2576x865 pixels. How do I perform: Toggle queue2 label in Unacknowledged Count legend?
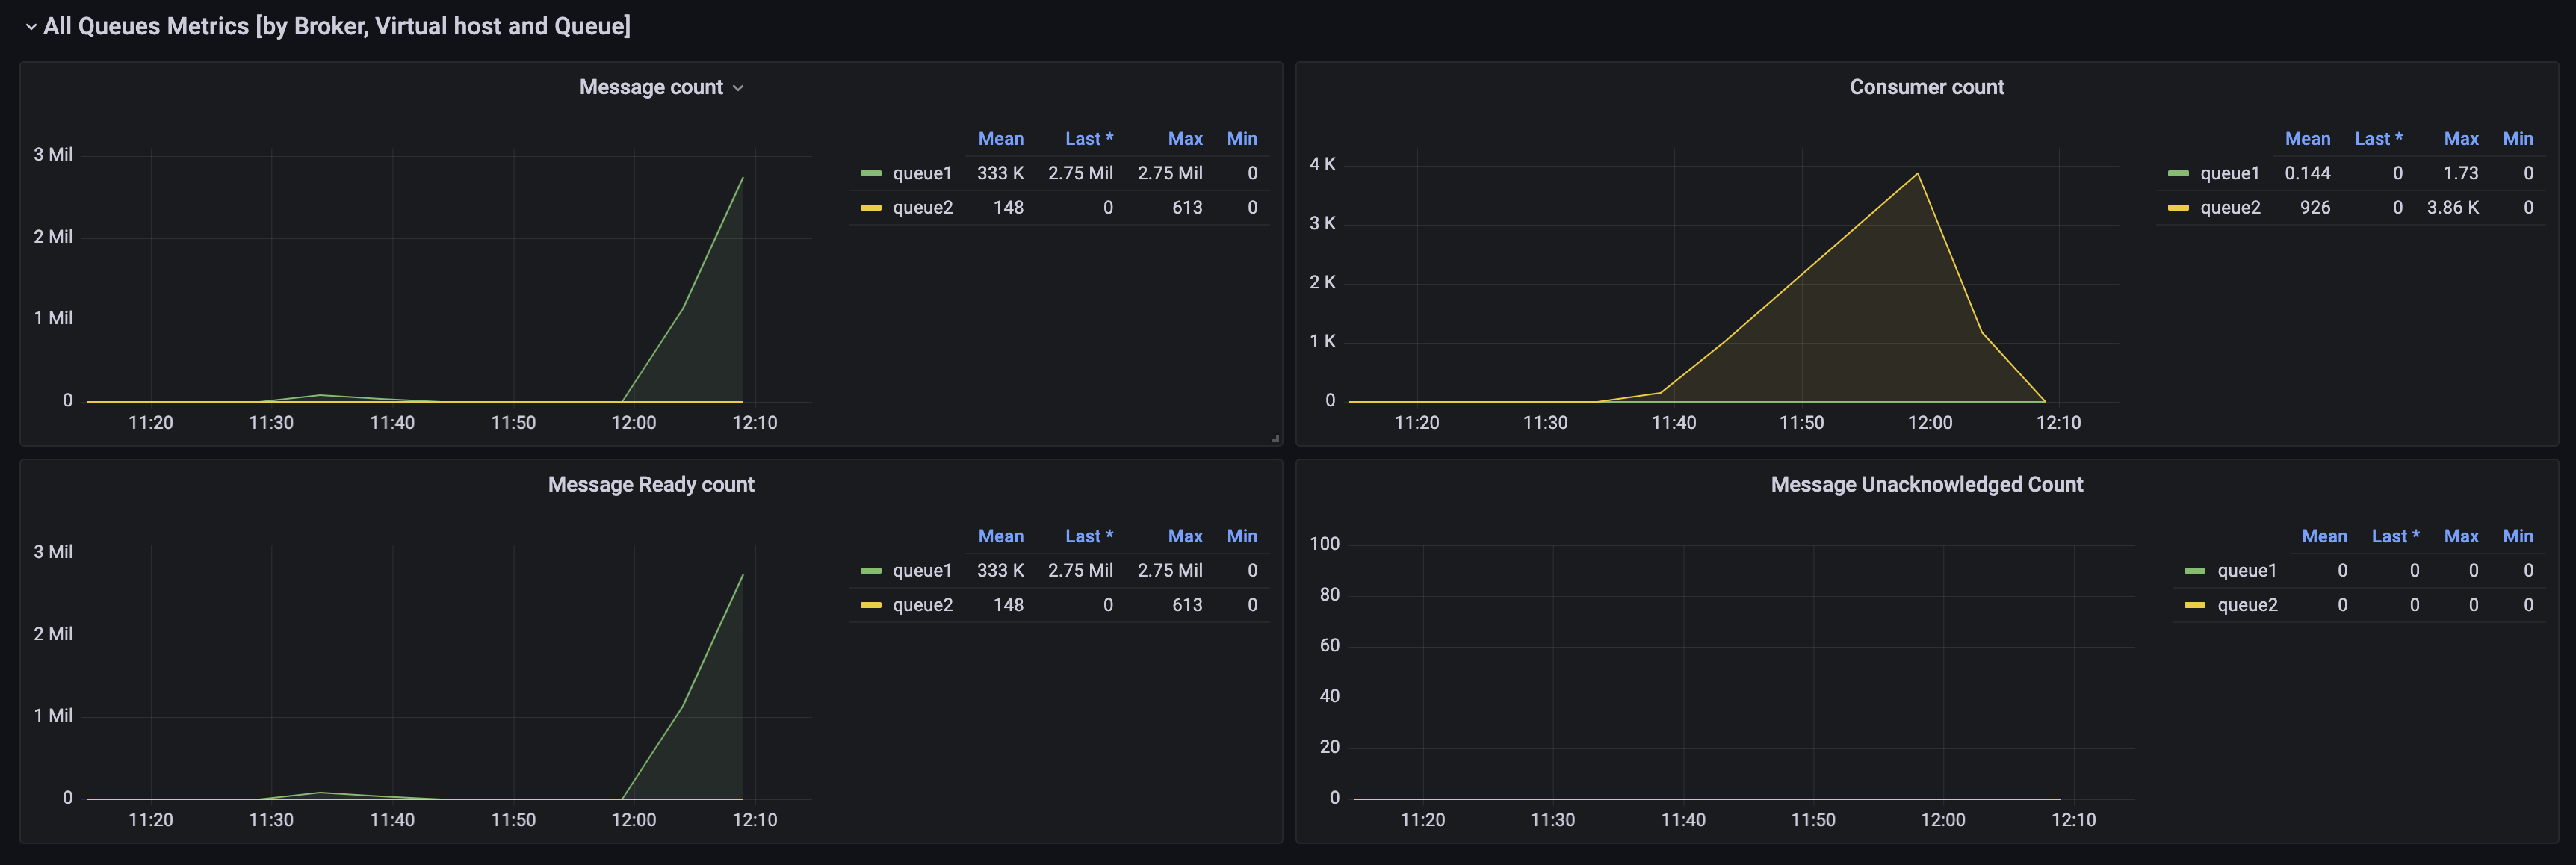pyautogui.click(x=2247, y=605)
